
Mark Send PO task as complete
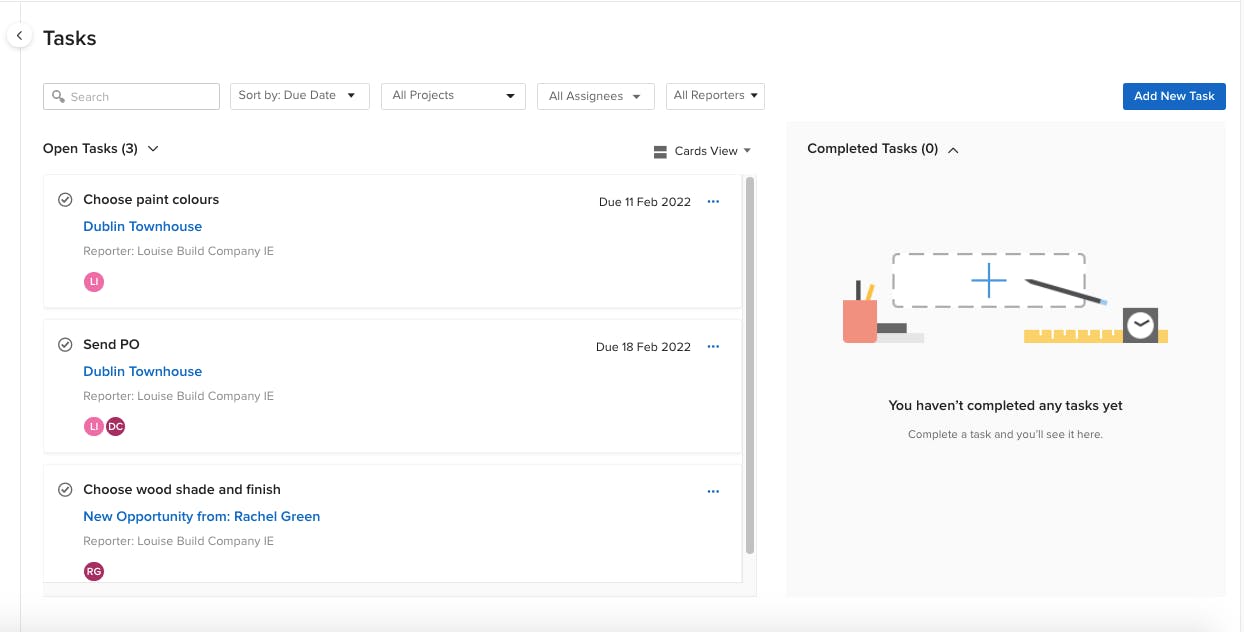[65, 345]
